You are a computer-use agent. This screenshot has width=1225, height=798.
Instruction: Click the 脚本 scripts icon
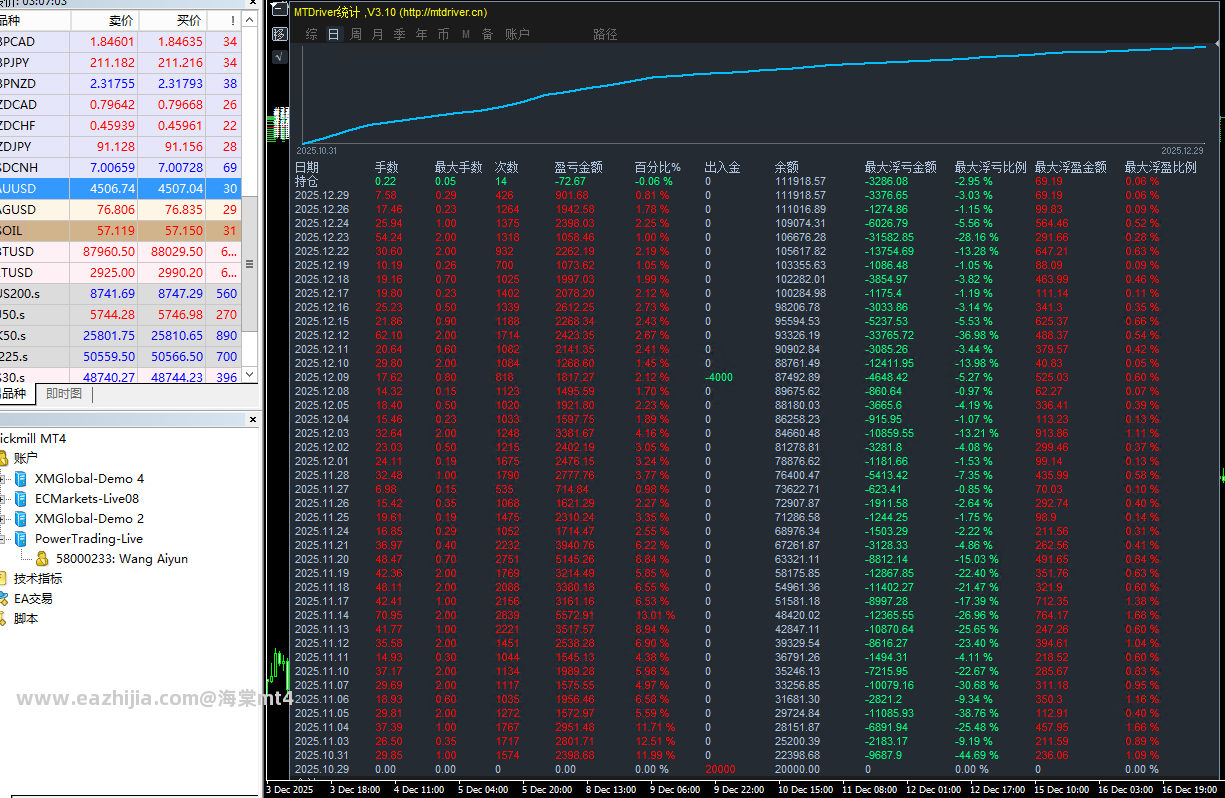pyautogui.click(x=4, y=618)
